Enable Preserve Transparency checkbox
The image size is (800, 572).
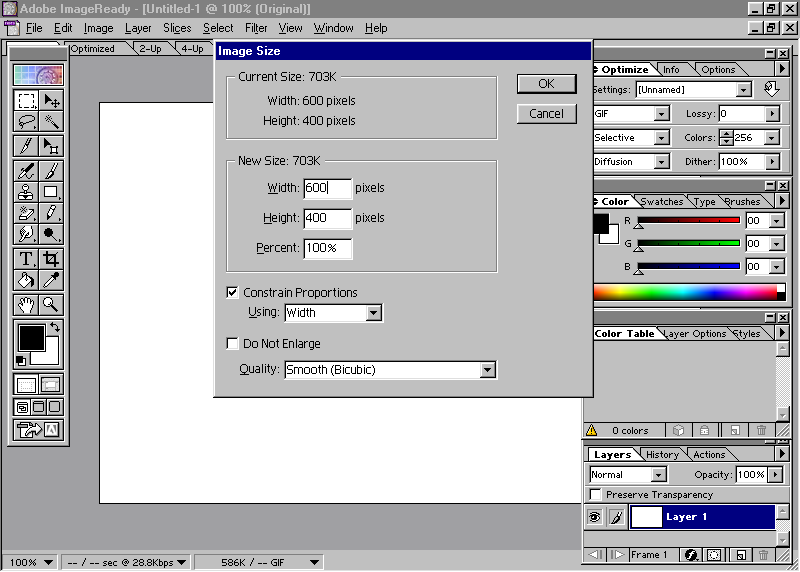[x=595, y=494]
